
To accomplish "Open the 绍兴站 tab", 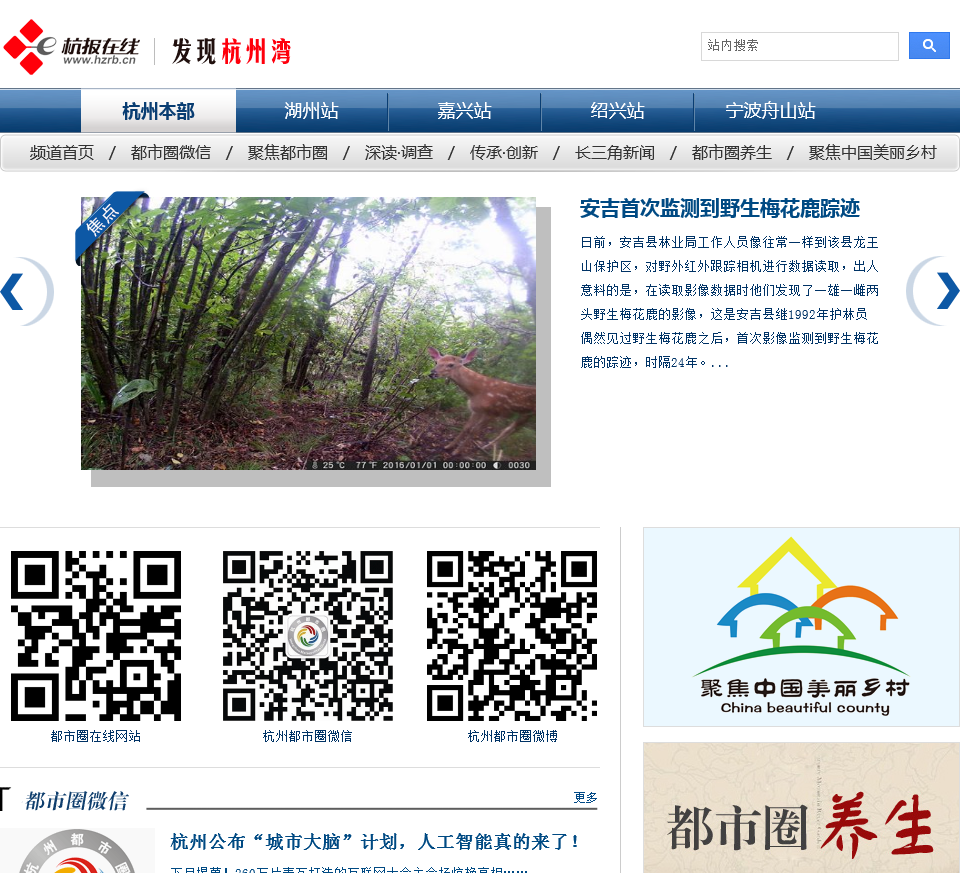I will (x=617, y=111).
